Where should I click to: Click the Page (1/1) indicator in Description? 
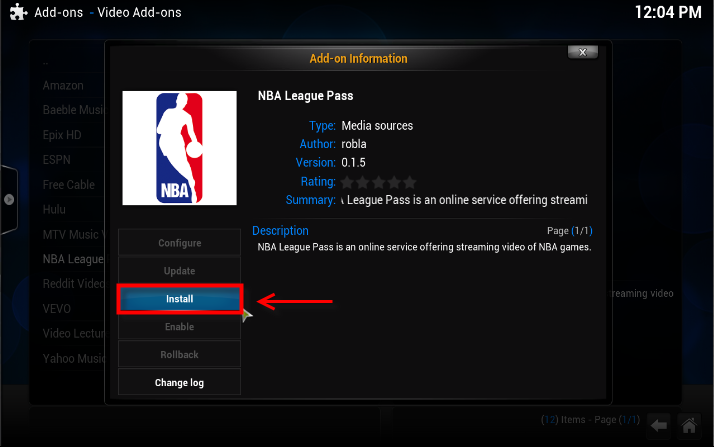(x=570, y=231)
